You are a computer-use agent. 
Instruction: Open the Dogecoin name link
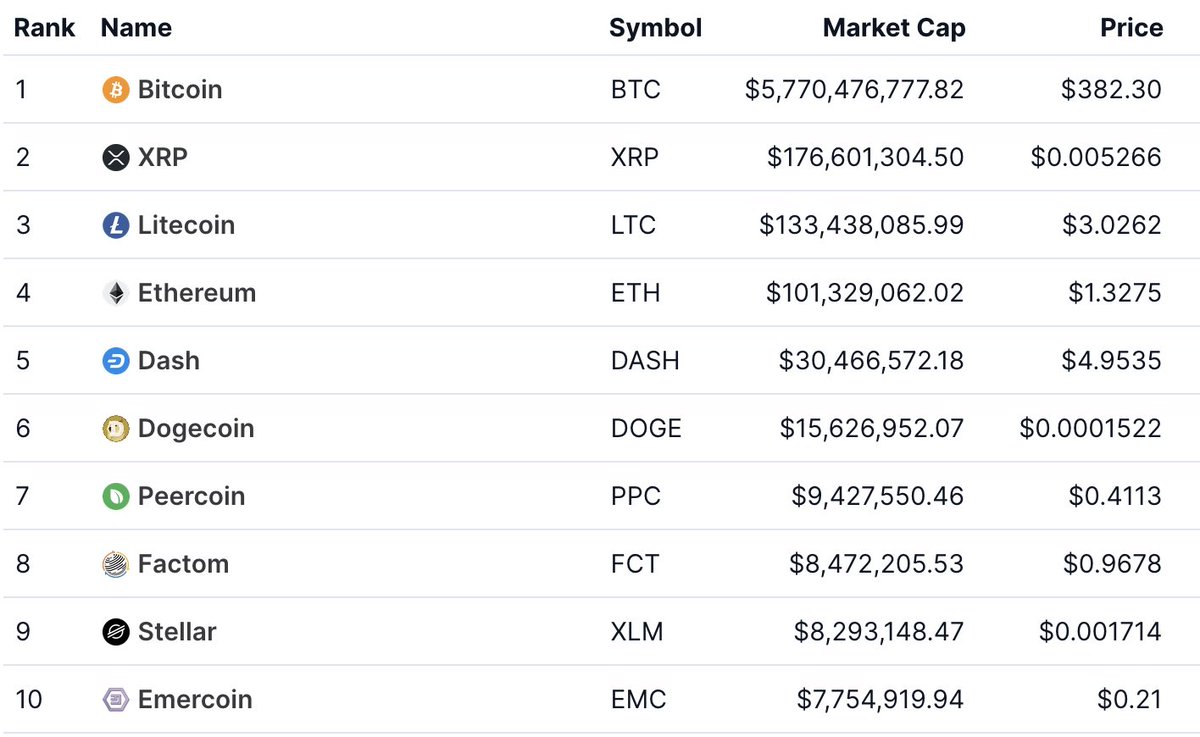point(196,429)
